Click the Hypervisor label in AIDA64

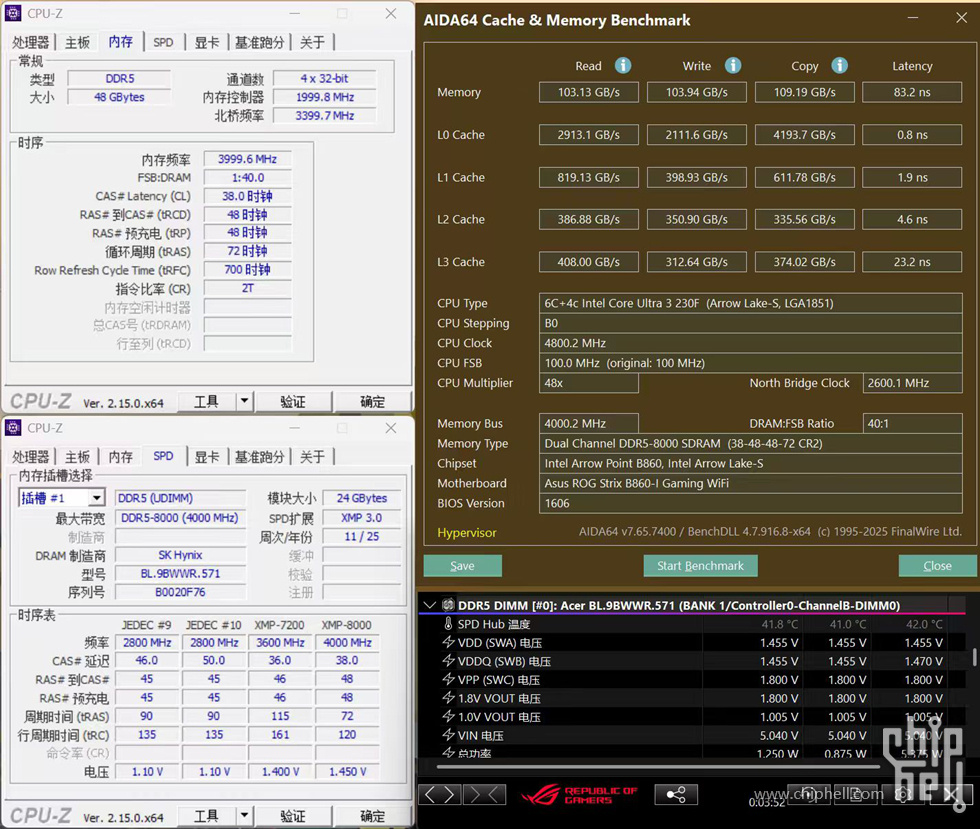467,533
